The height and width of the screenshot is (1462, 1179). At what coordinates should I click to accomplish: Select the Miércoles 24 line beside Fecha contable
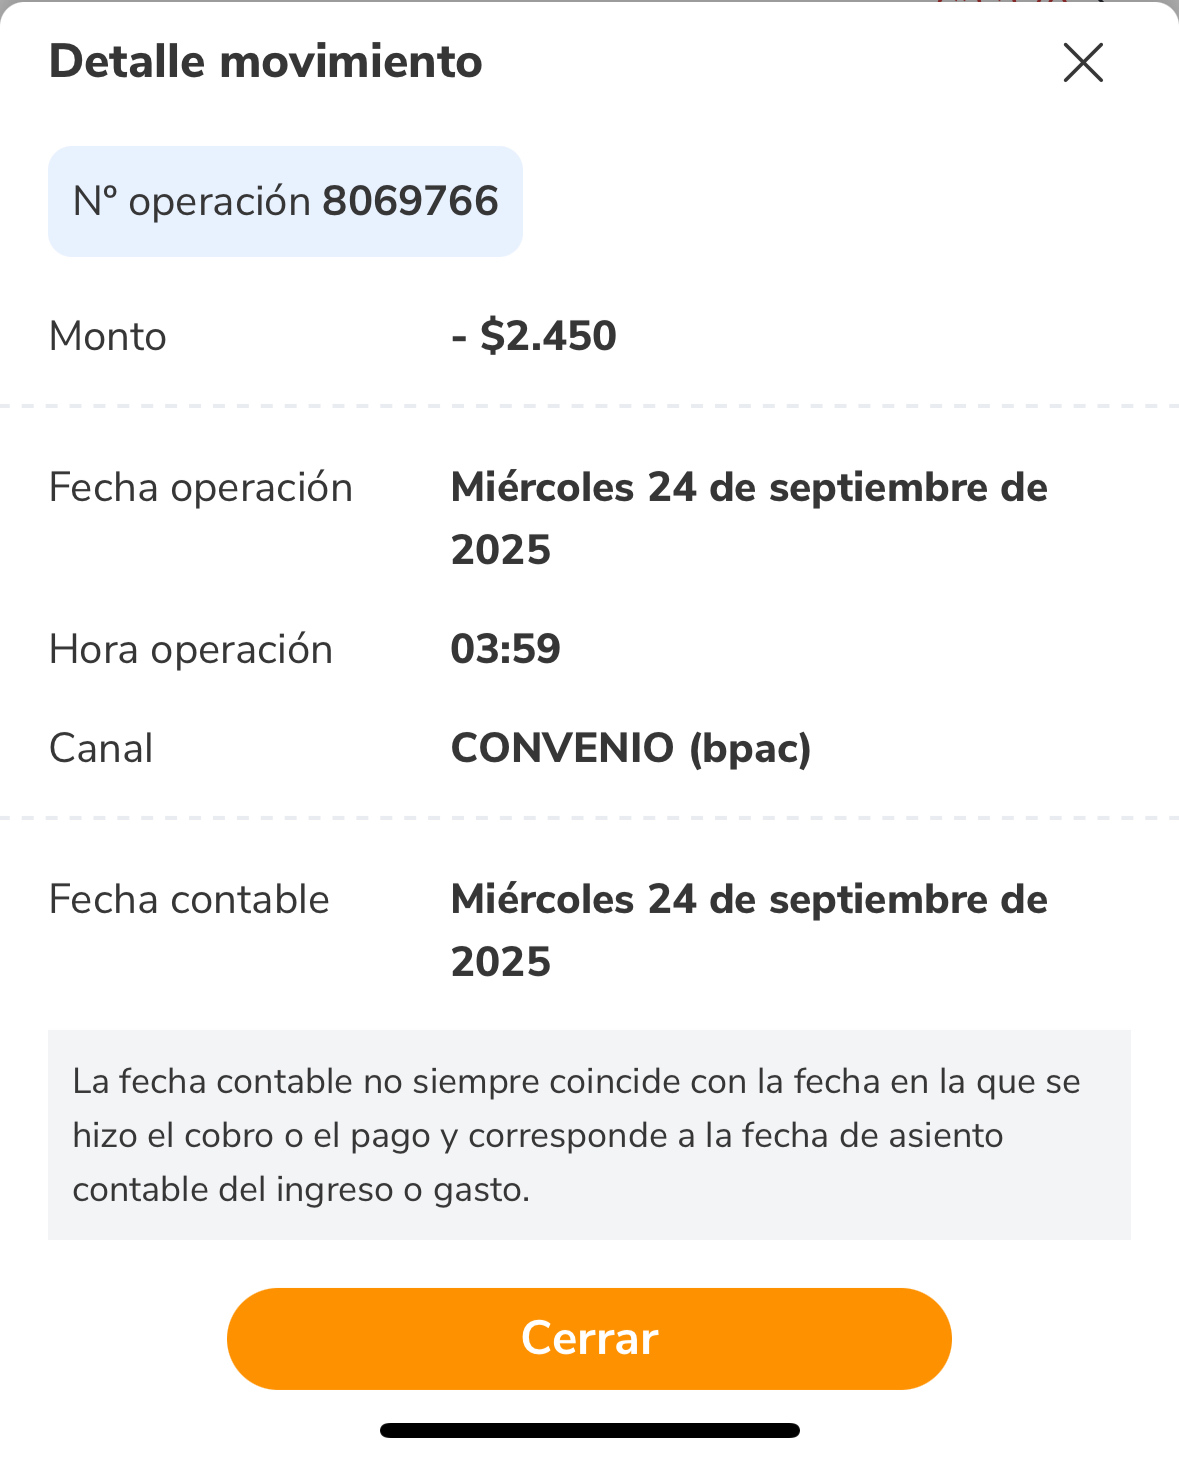[x=749, y=900]
